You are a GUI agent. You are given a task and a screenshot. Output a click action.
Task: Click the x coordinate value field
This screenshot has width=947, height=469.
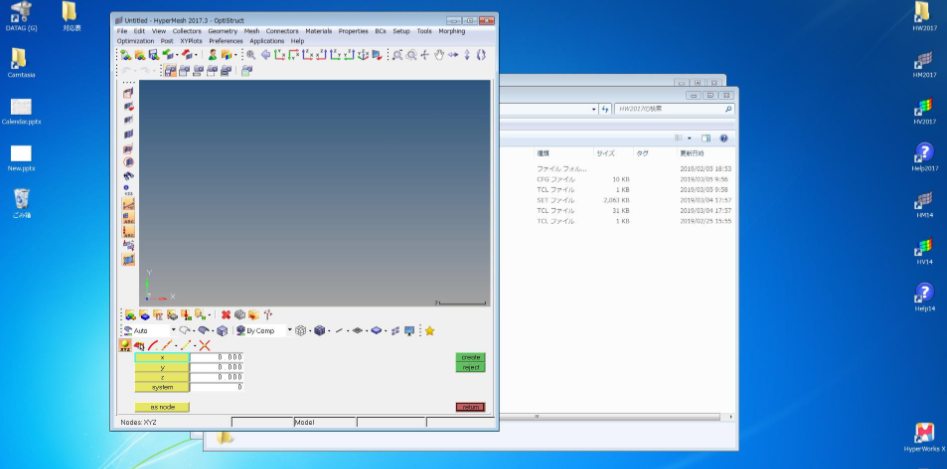tap(217, 357)
